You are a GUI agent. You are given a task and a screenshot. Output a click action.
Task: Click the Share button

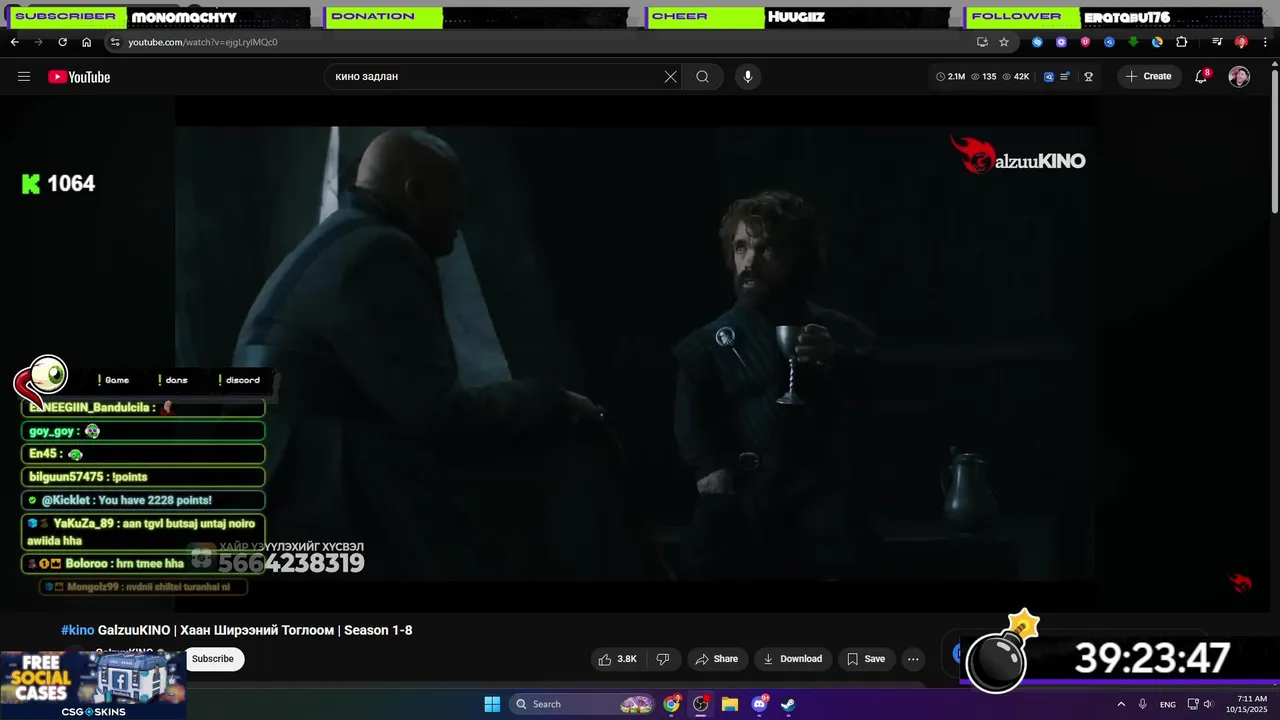pos(716,659)
